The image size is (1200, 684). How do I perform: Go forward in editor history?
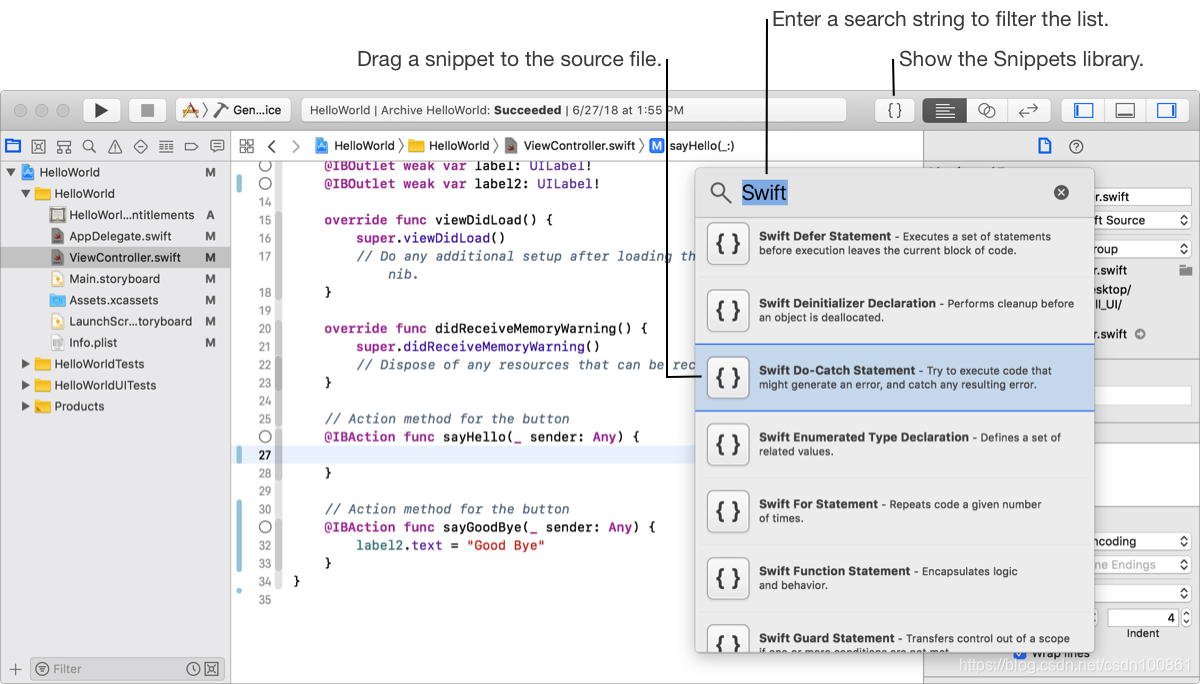pyautogui.click(x=295, y=146)
